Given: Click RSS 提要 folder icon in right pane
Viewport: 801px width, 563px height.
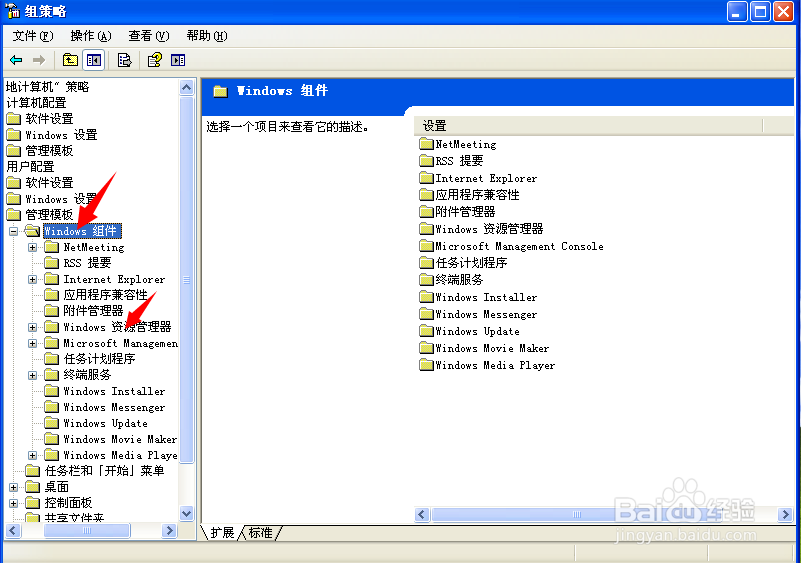Looking at the screenshot, I should (x=426, y=161).
